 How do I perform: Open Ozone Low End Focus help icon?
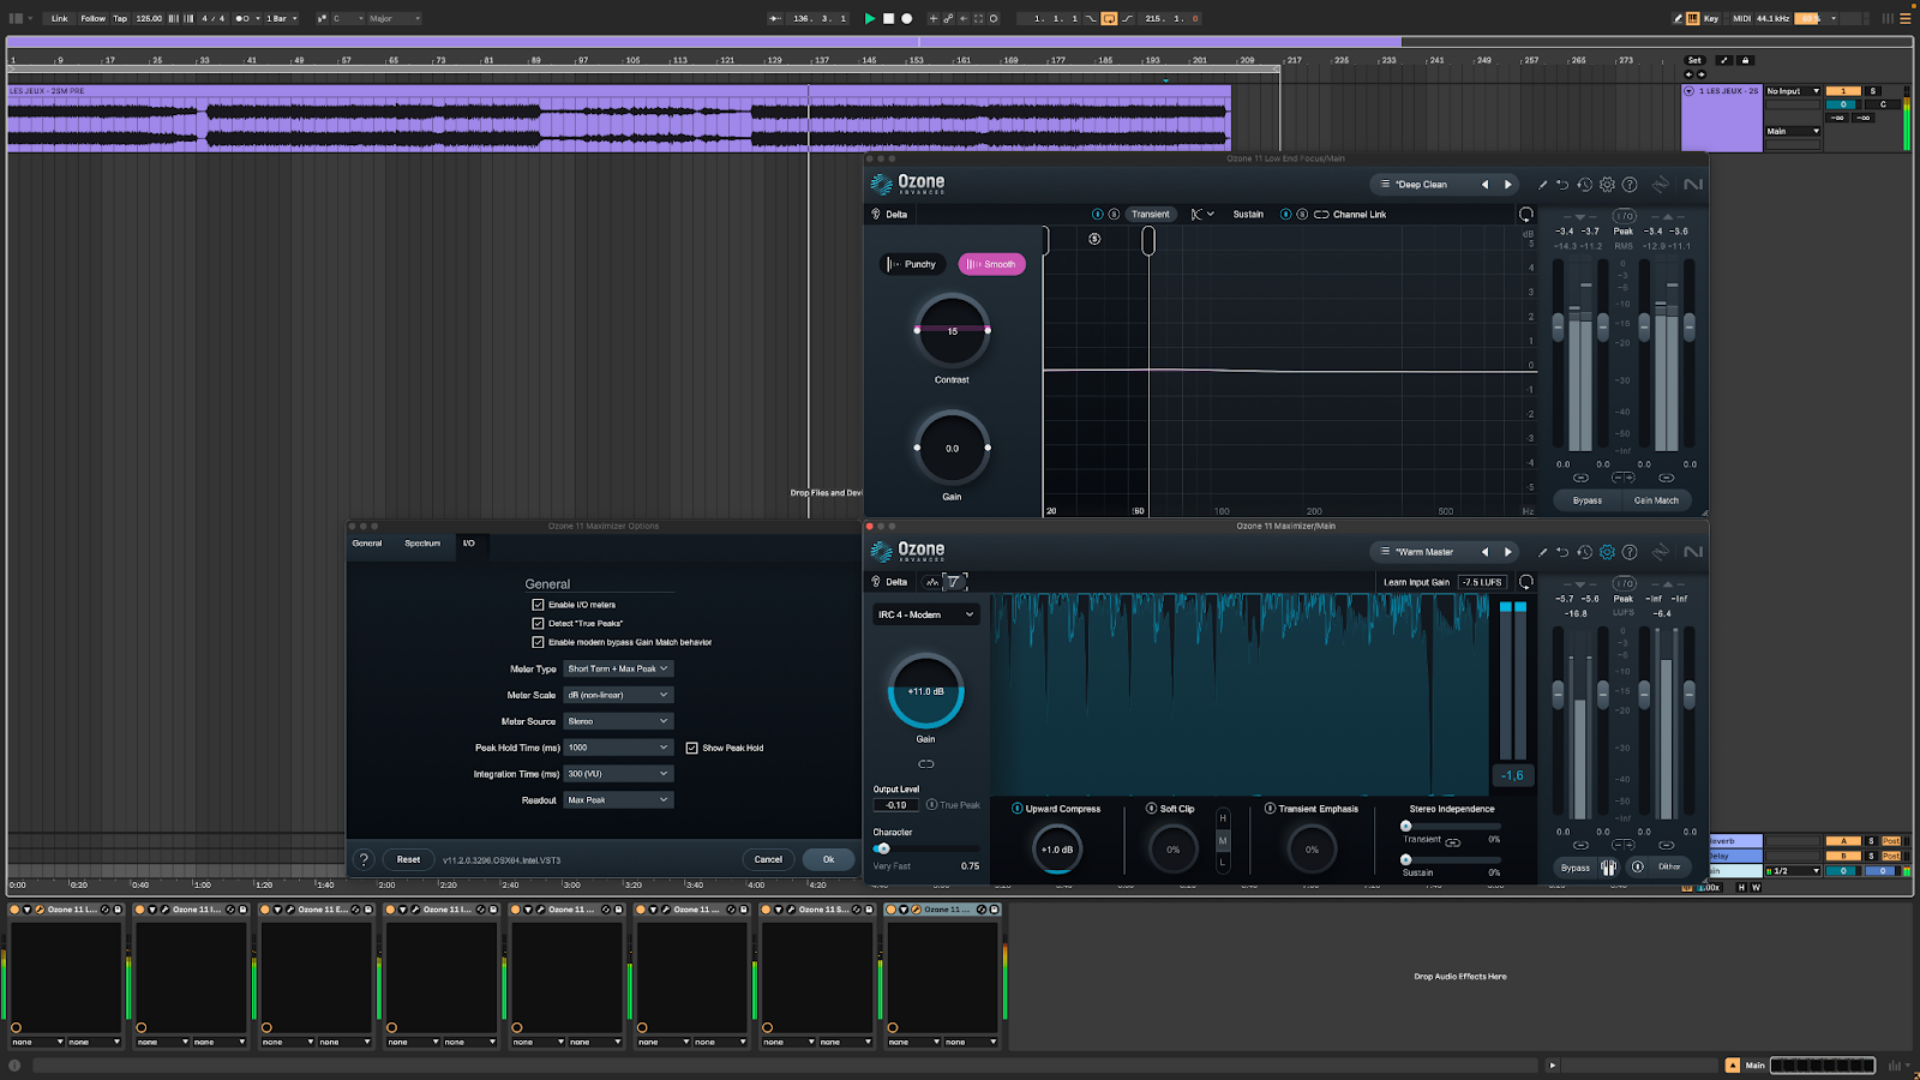pos(1630,184)
